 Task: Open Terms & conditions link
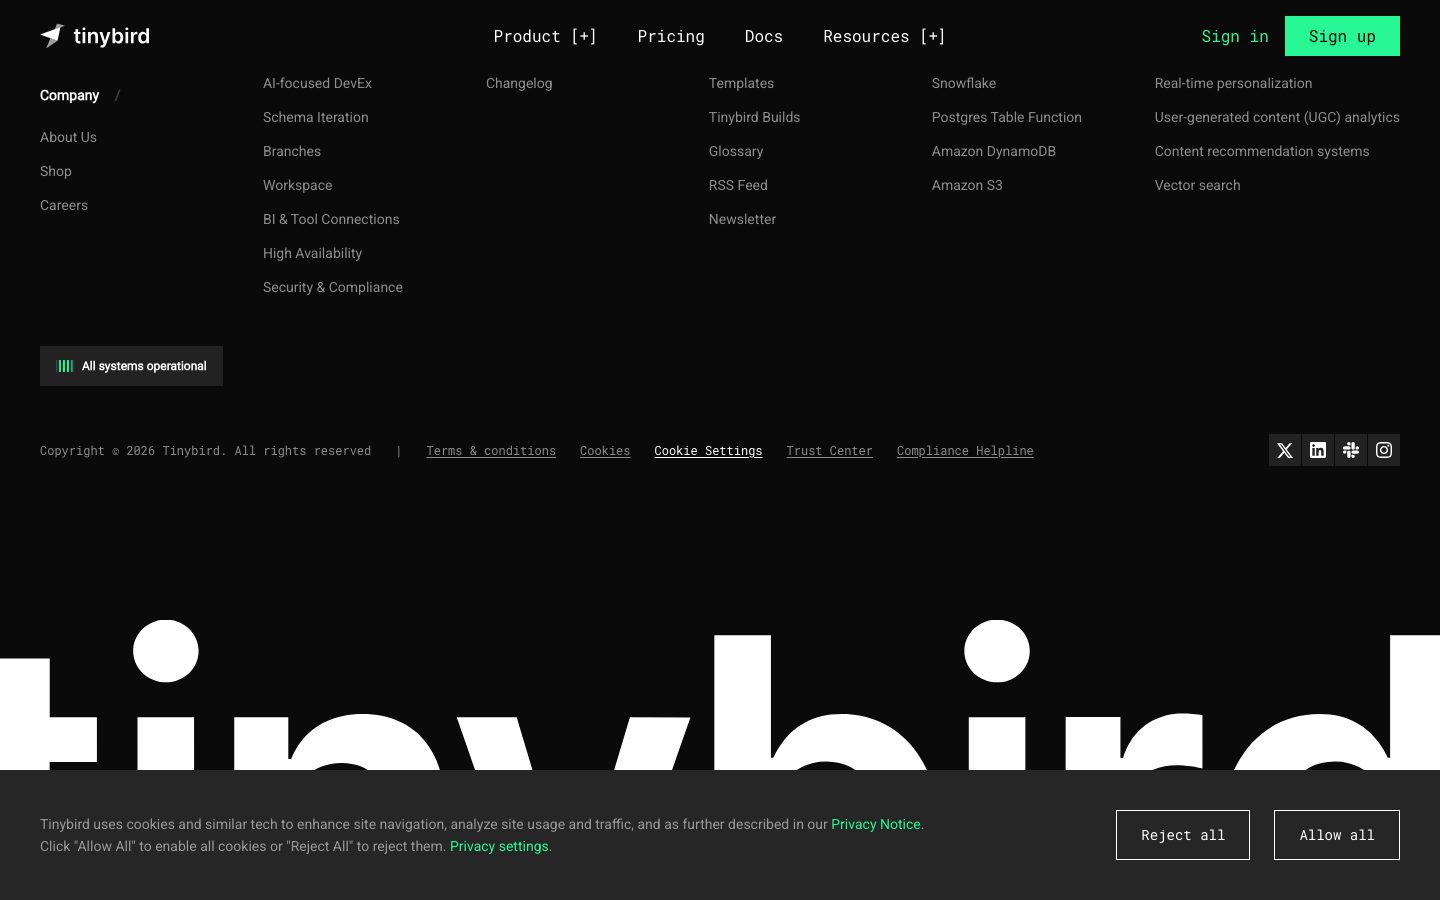click(491, 451)
